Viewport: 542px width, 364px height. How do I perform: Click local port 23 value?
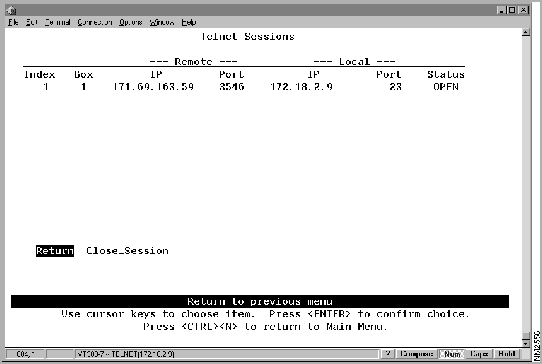395,86
